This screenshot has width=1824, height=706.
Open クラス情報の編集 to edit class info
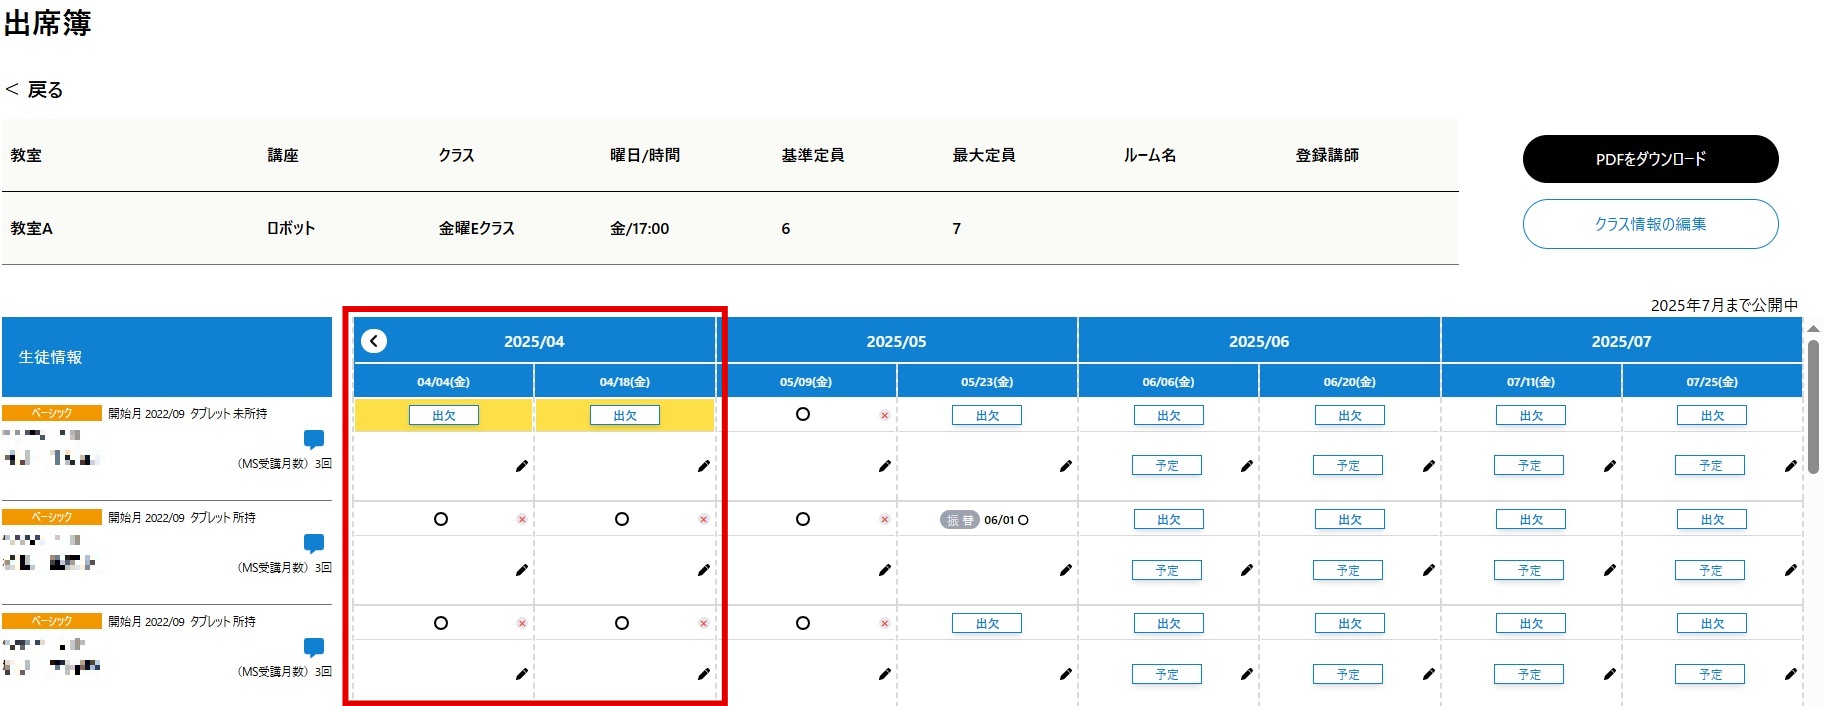point(1650,224)
